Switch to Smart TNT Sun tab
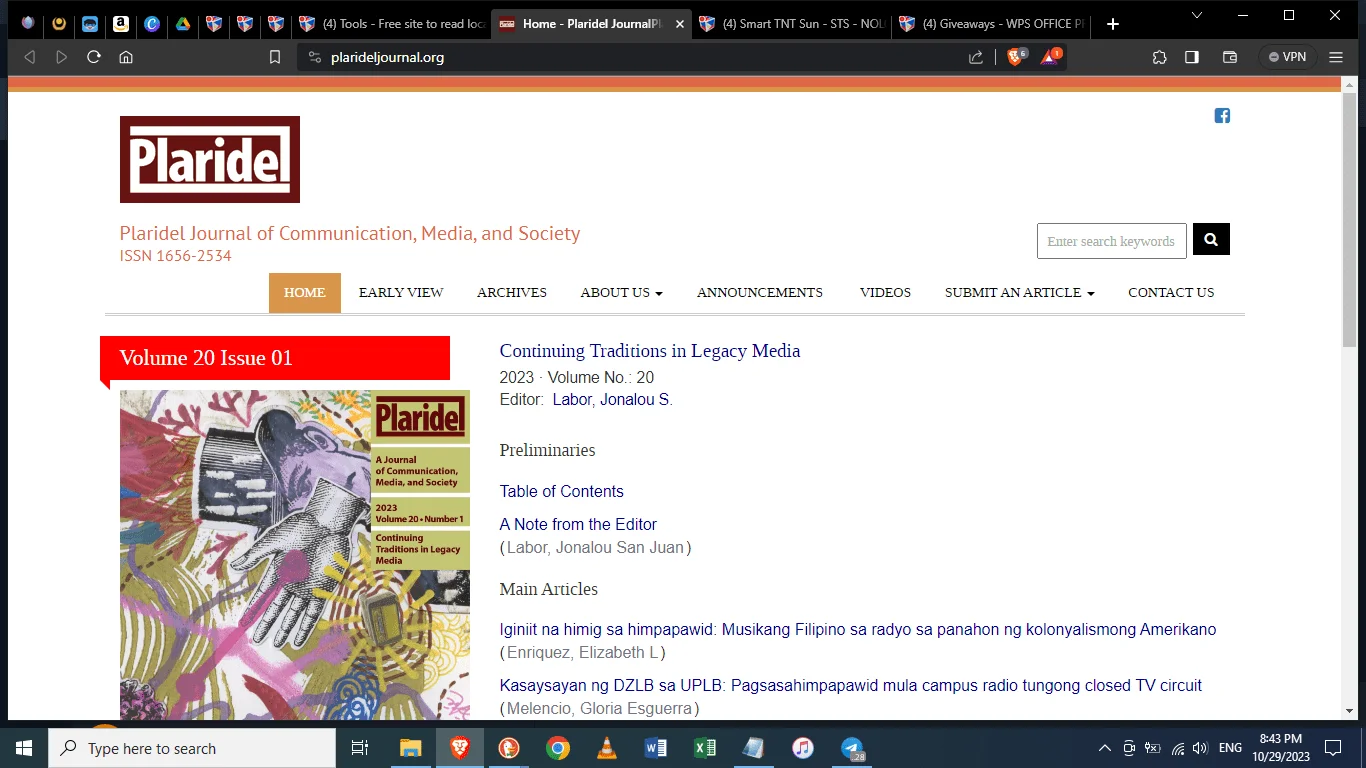This screenshot has height=768, width=1366. (791, 24)
